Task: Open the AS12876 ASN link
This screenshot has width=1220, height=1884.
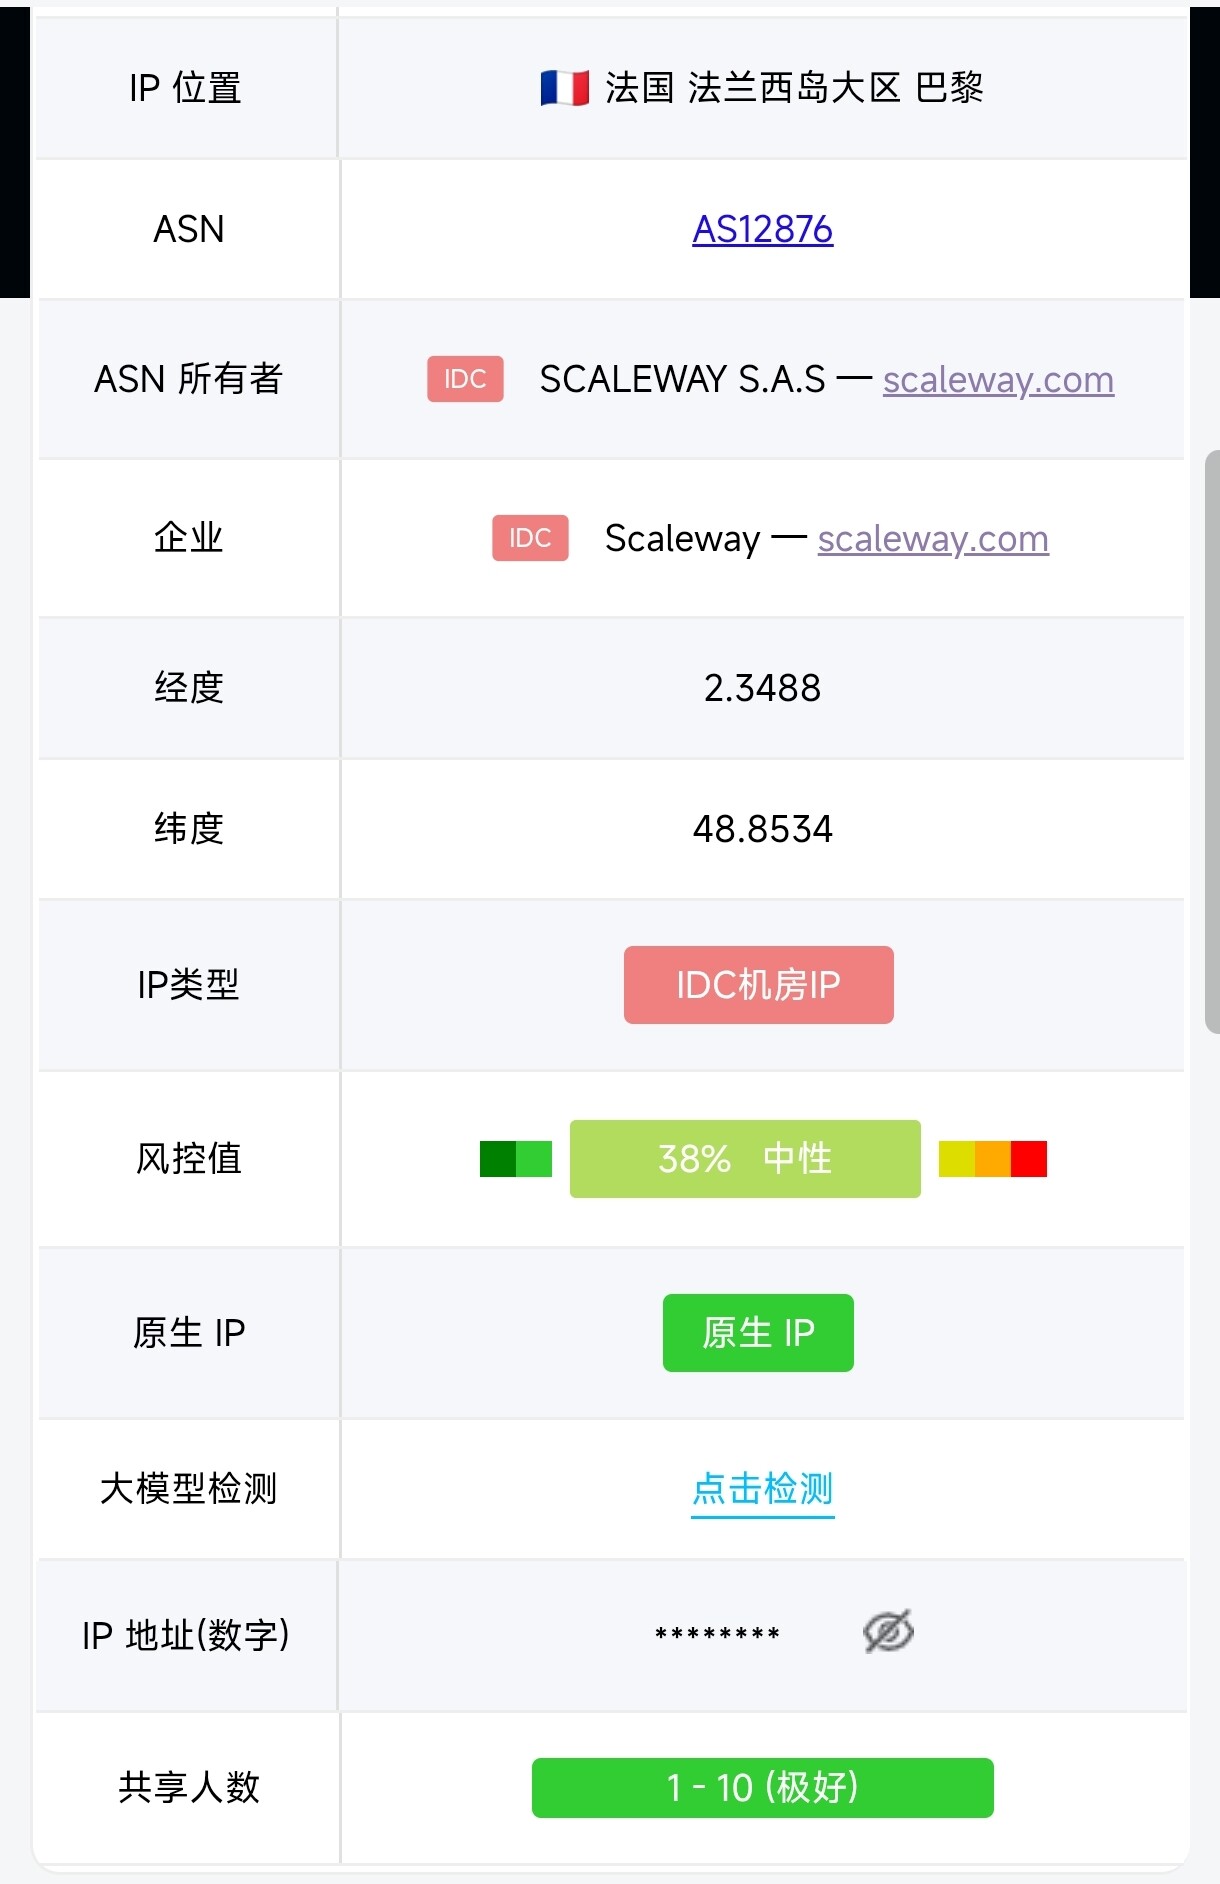Action: click(x=763, y=229)
